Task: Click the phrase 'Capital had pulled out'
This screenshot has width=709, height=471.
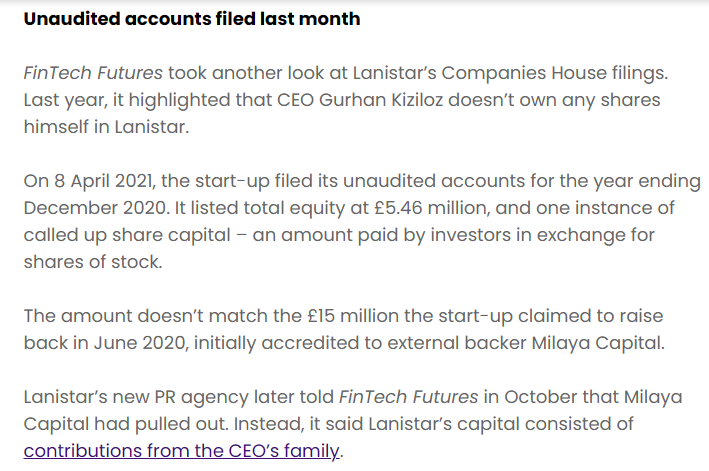Action: click(125, 424)
